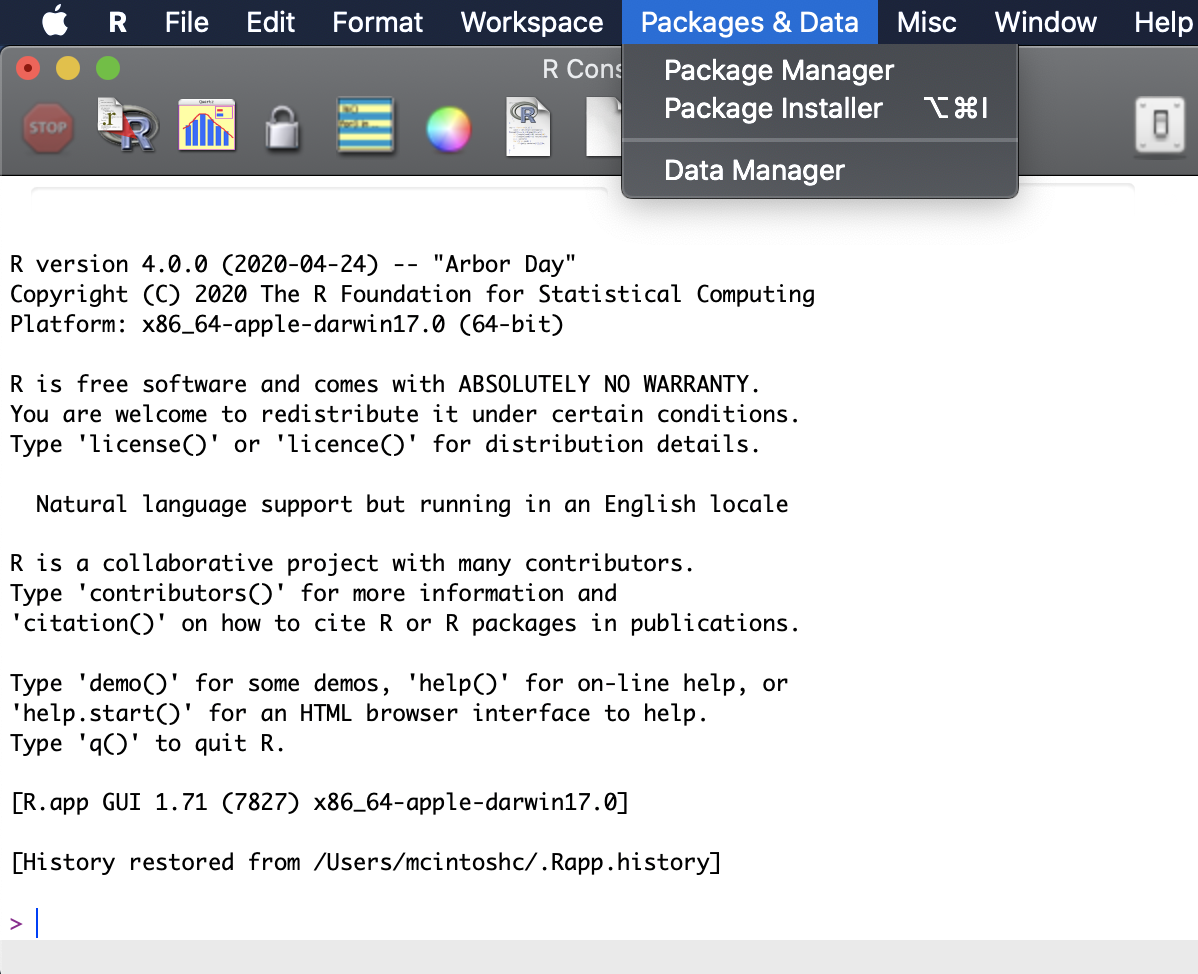Choose Package Installer menu entry
The width and height of the screenshot is (1198, 974).
pos(773,108)
